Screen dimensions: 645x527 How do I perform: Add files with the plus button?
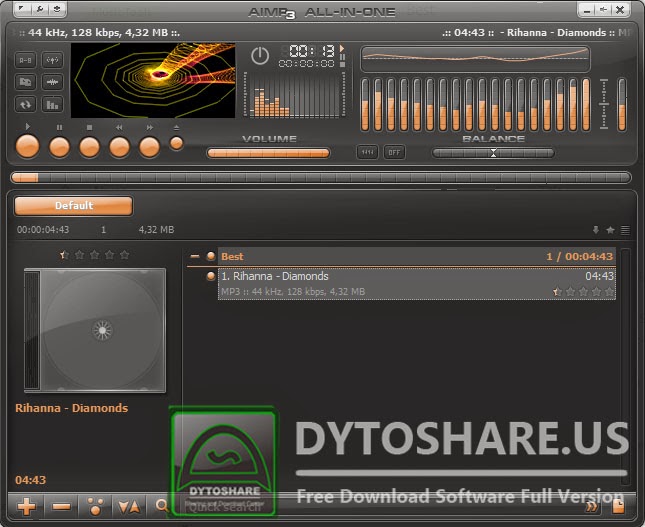27,506
